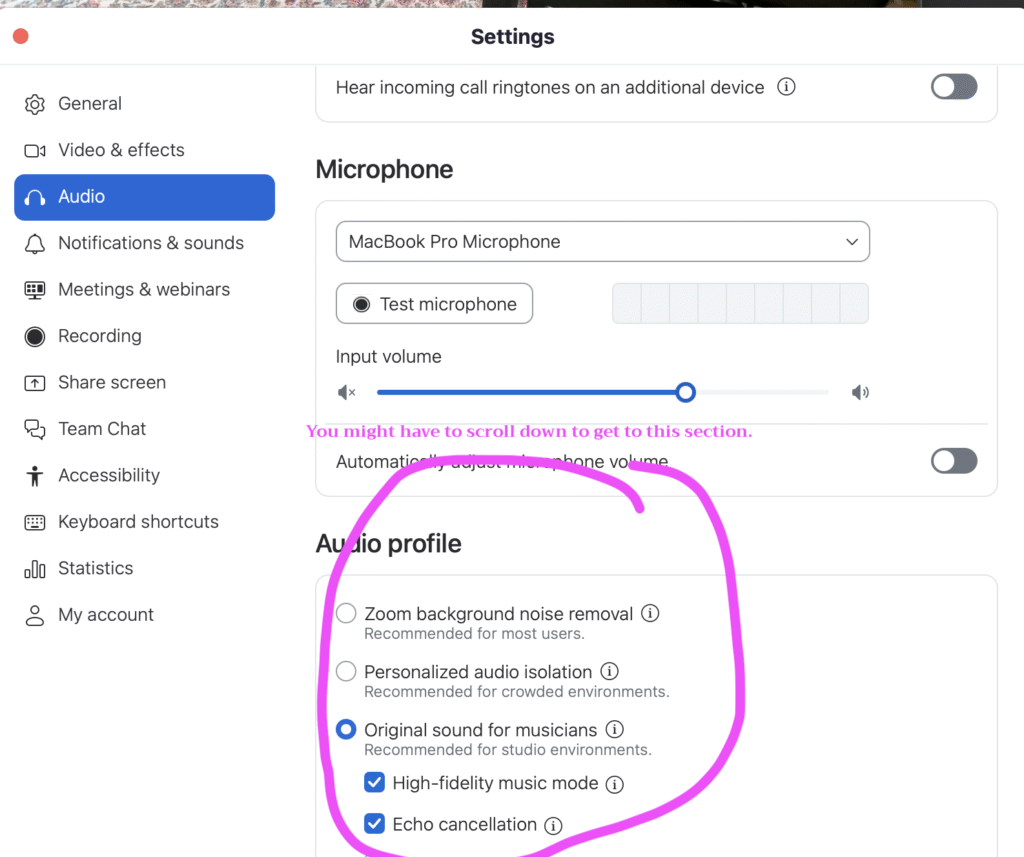Screen dimensions: 1024x857
Task: Open Team Chat bubble icon
Action: click(x=35, y=429)
